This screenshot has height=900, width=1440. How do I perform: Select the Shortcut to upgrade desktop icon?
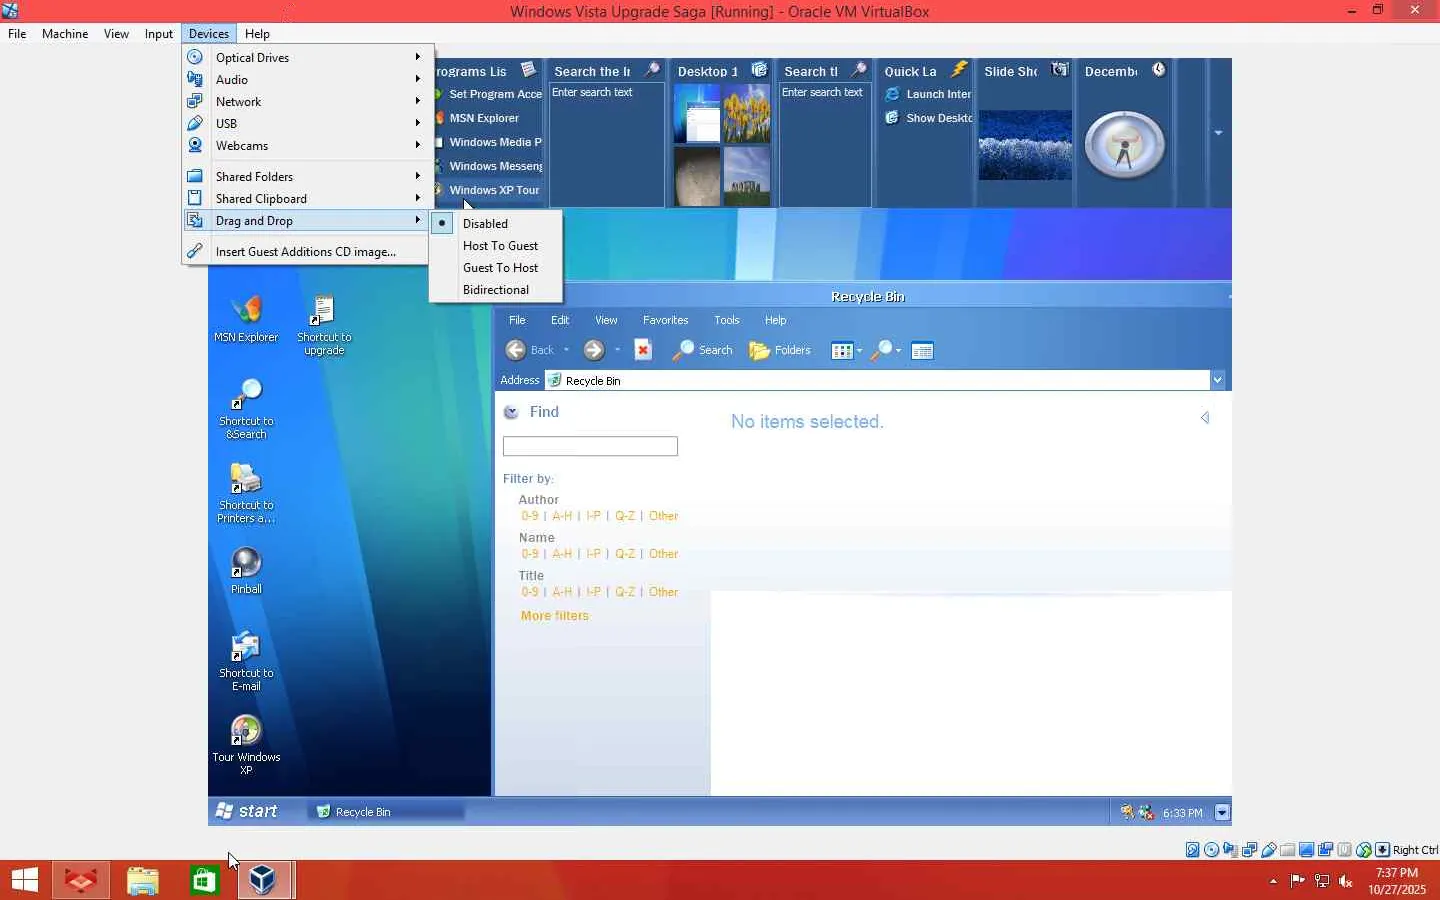pyautogui.click(x=324, y=325)
